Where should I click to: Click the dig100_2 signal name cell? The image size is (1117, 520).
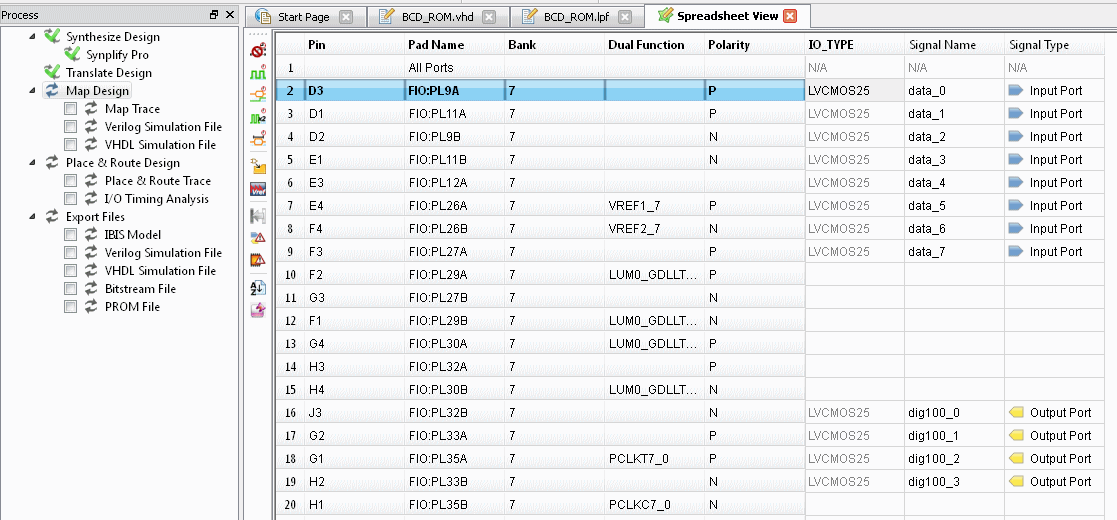tap(955, 459)
